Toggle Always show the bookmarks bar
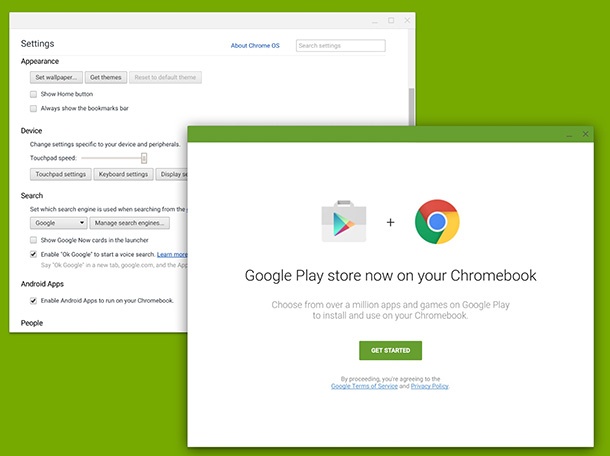 pos(33,108)
